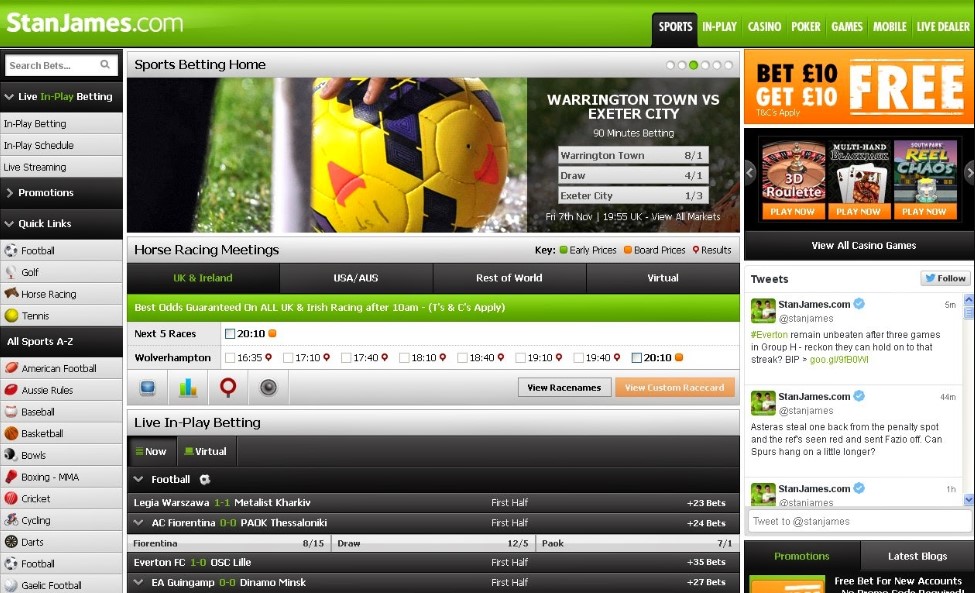Click the Aussie Rules icon
This screenshot has width=975, height=593.
11,390
